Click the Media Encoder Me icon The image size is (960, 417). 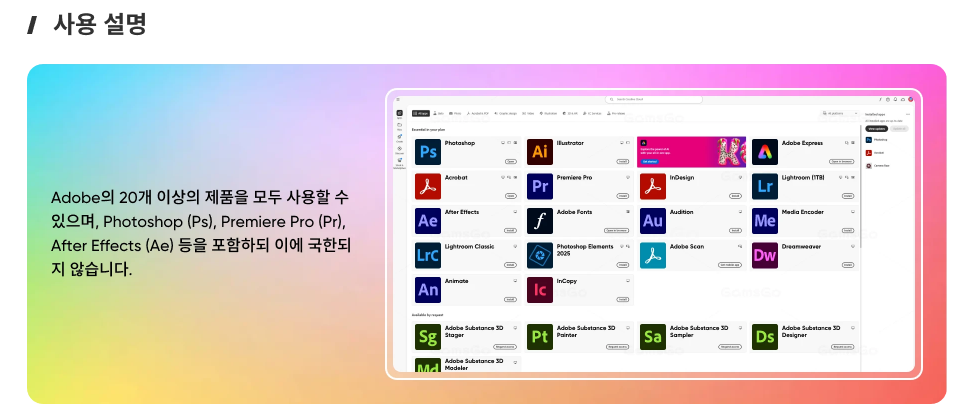pyautogui.click(x=765, y=221)
